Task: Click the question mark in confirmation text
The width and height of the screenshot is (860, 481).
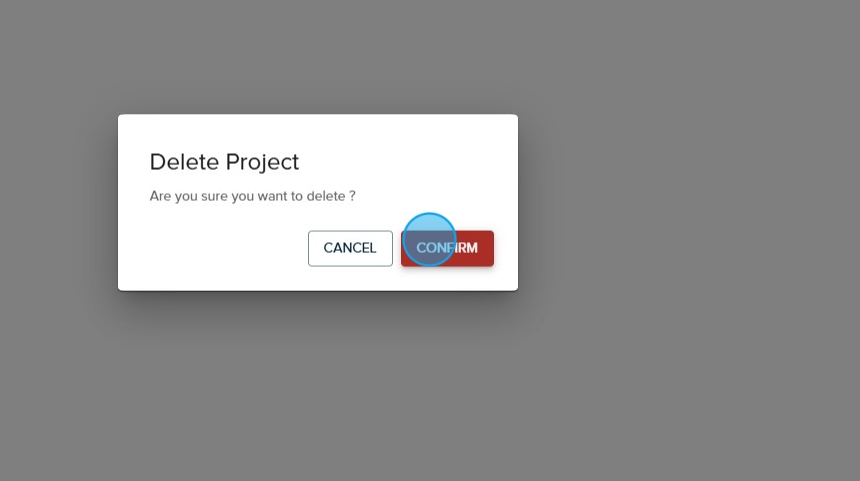Action: pyautogui.click(x=352, y=196)
